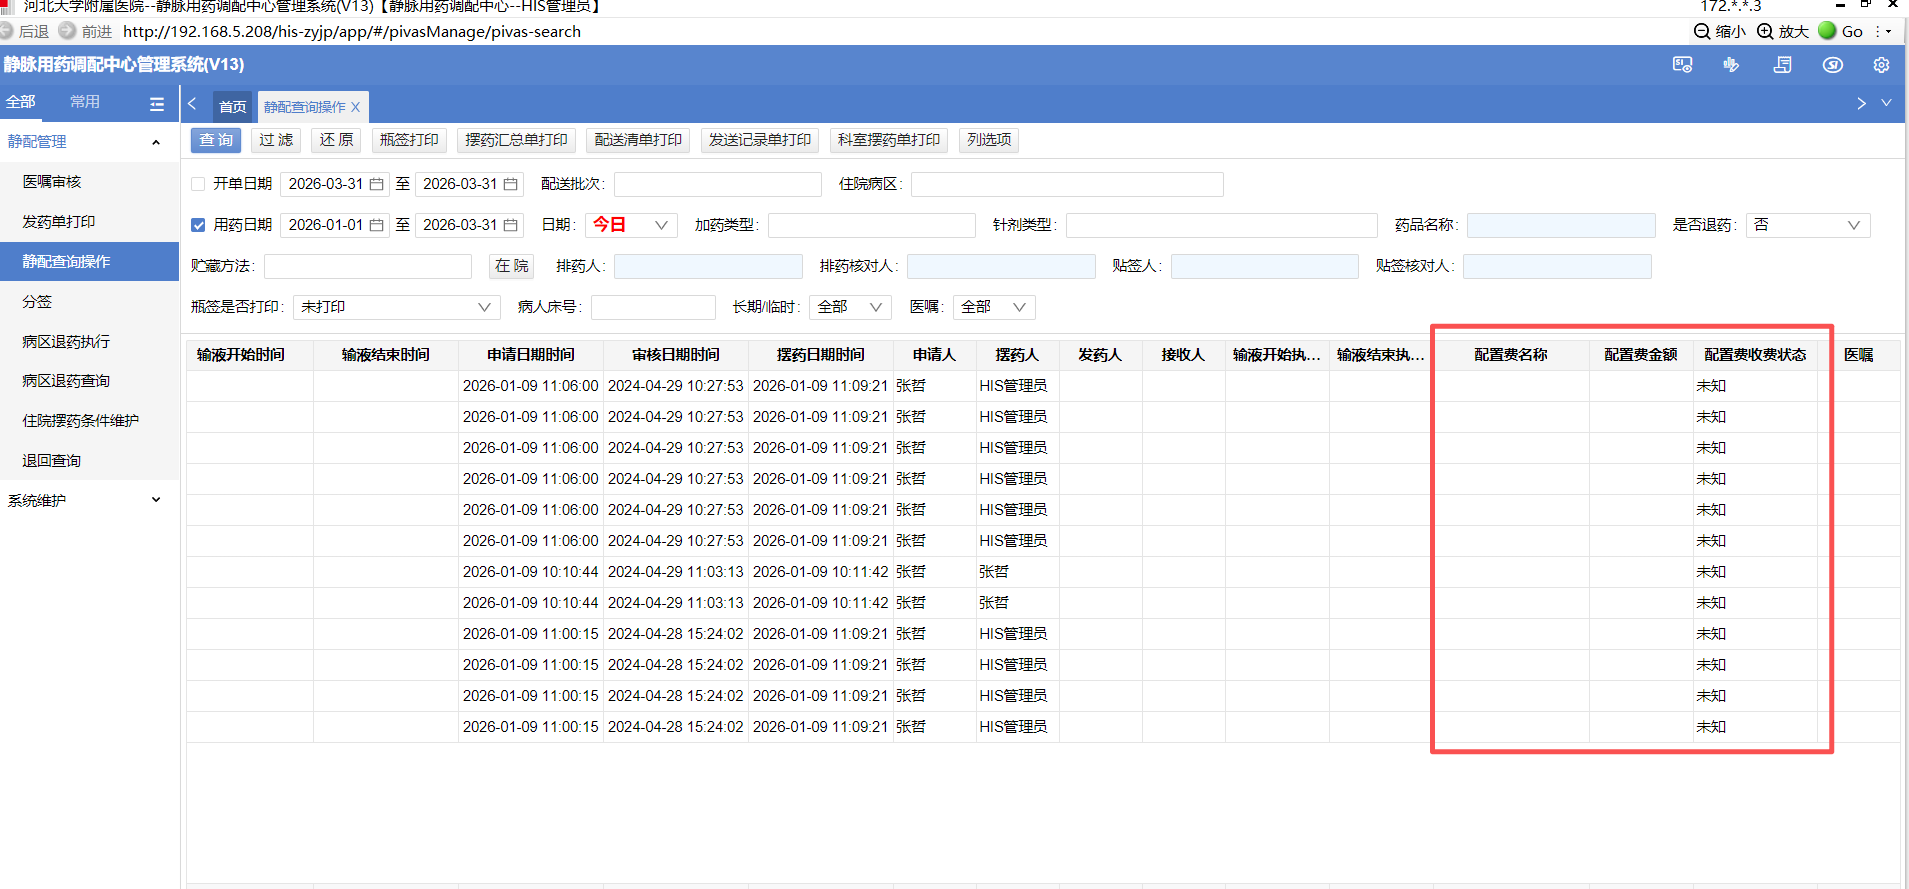Viewport: 1909px width, 889px height.
Task: Open the 瓶签是否打印 dropdown
Action: click(x=397, y=307)
